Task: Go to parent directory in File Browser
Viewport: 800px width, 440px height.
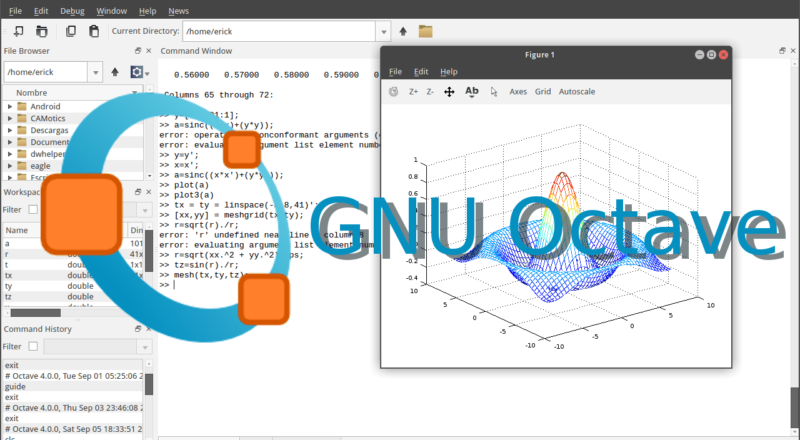Action: tap(115, 72)
